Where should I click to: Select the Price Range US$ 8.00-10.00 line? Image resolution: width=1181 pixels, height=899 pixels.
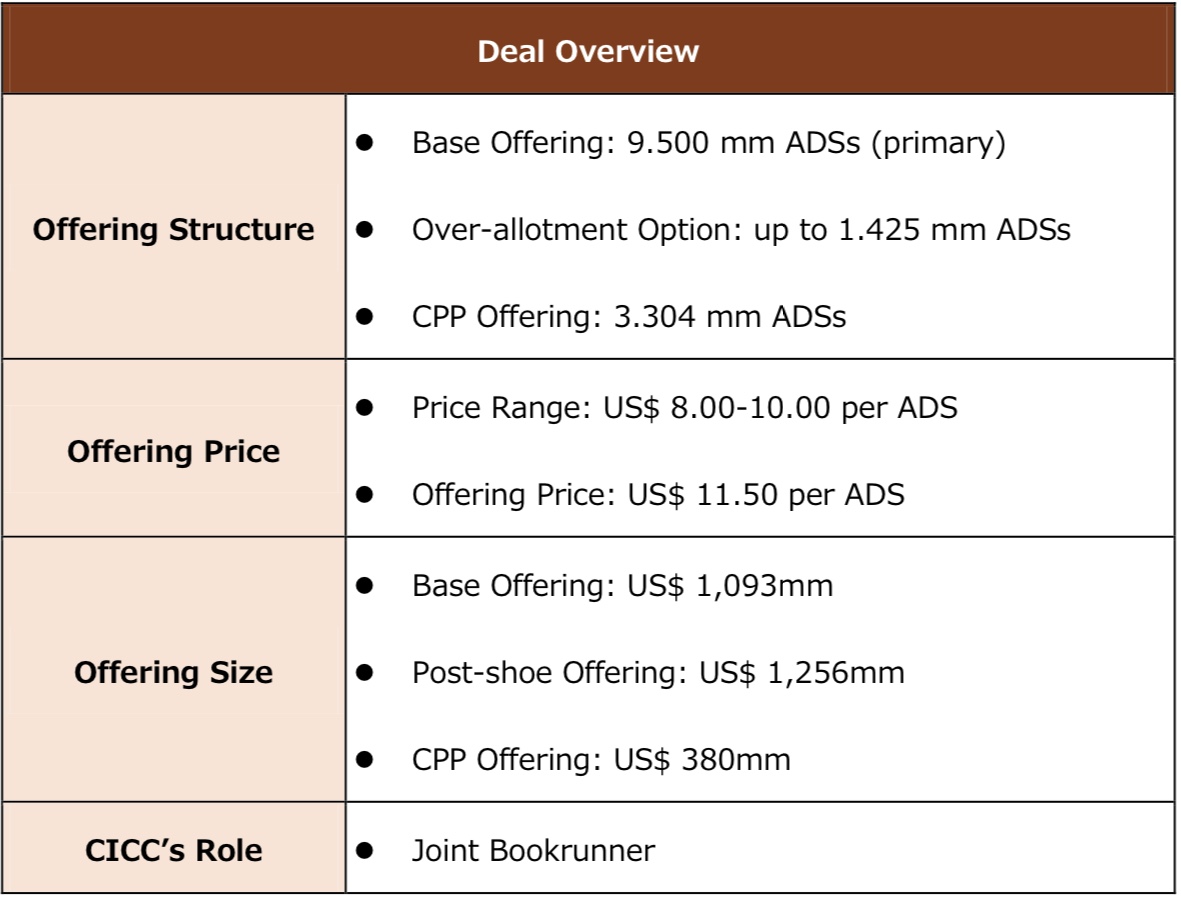(685, 407)
